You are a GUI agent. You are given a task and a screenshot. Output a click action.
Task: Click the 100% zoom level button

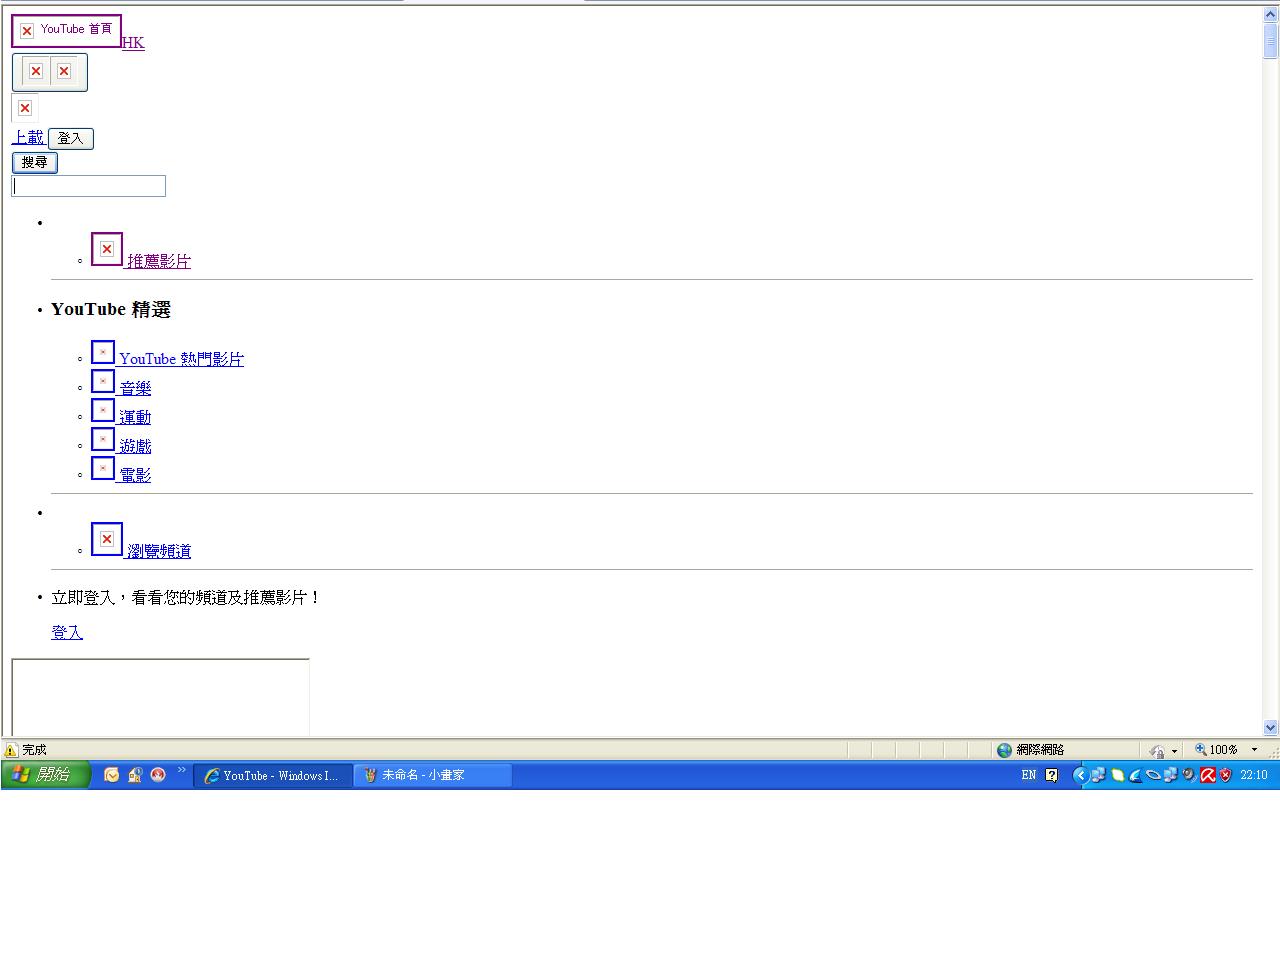click(1216, 750)
